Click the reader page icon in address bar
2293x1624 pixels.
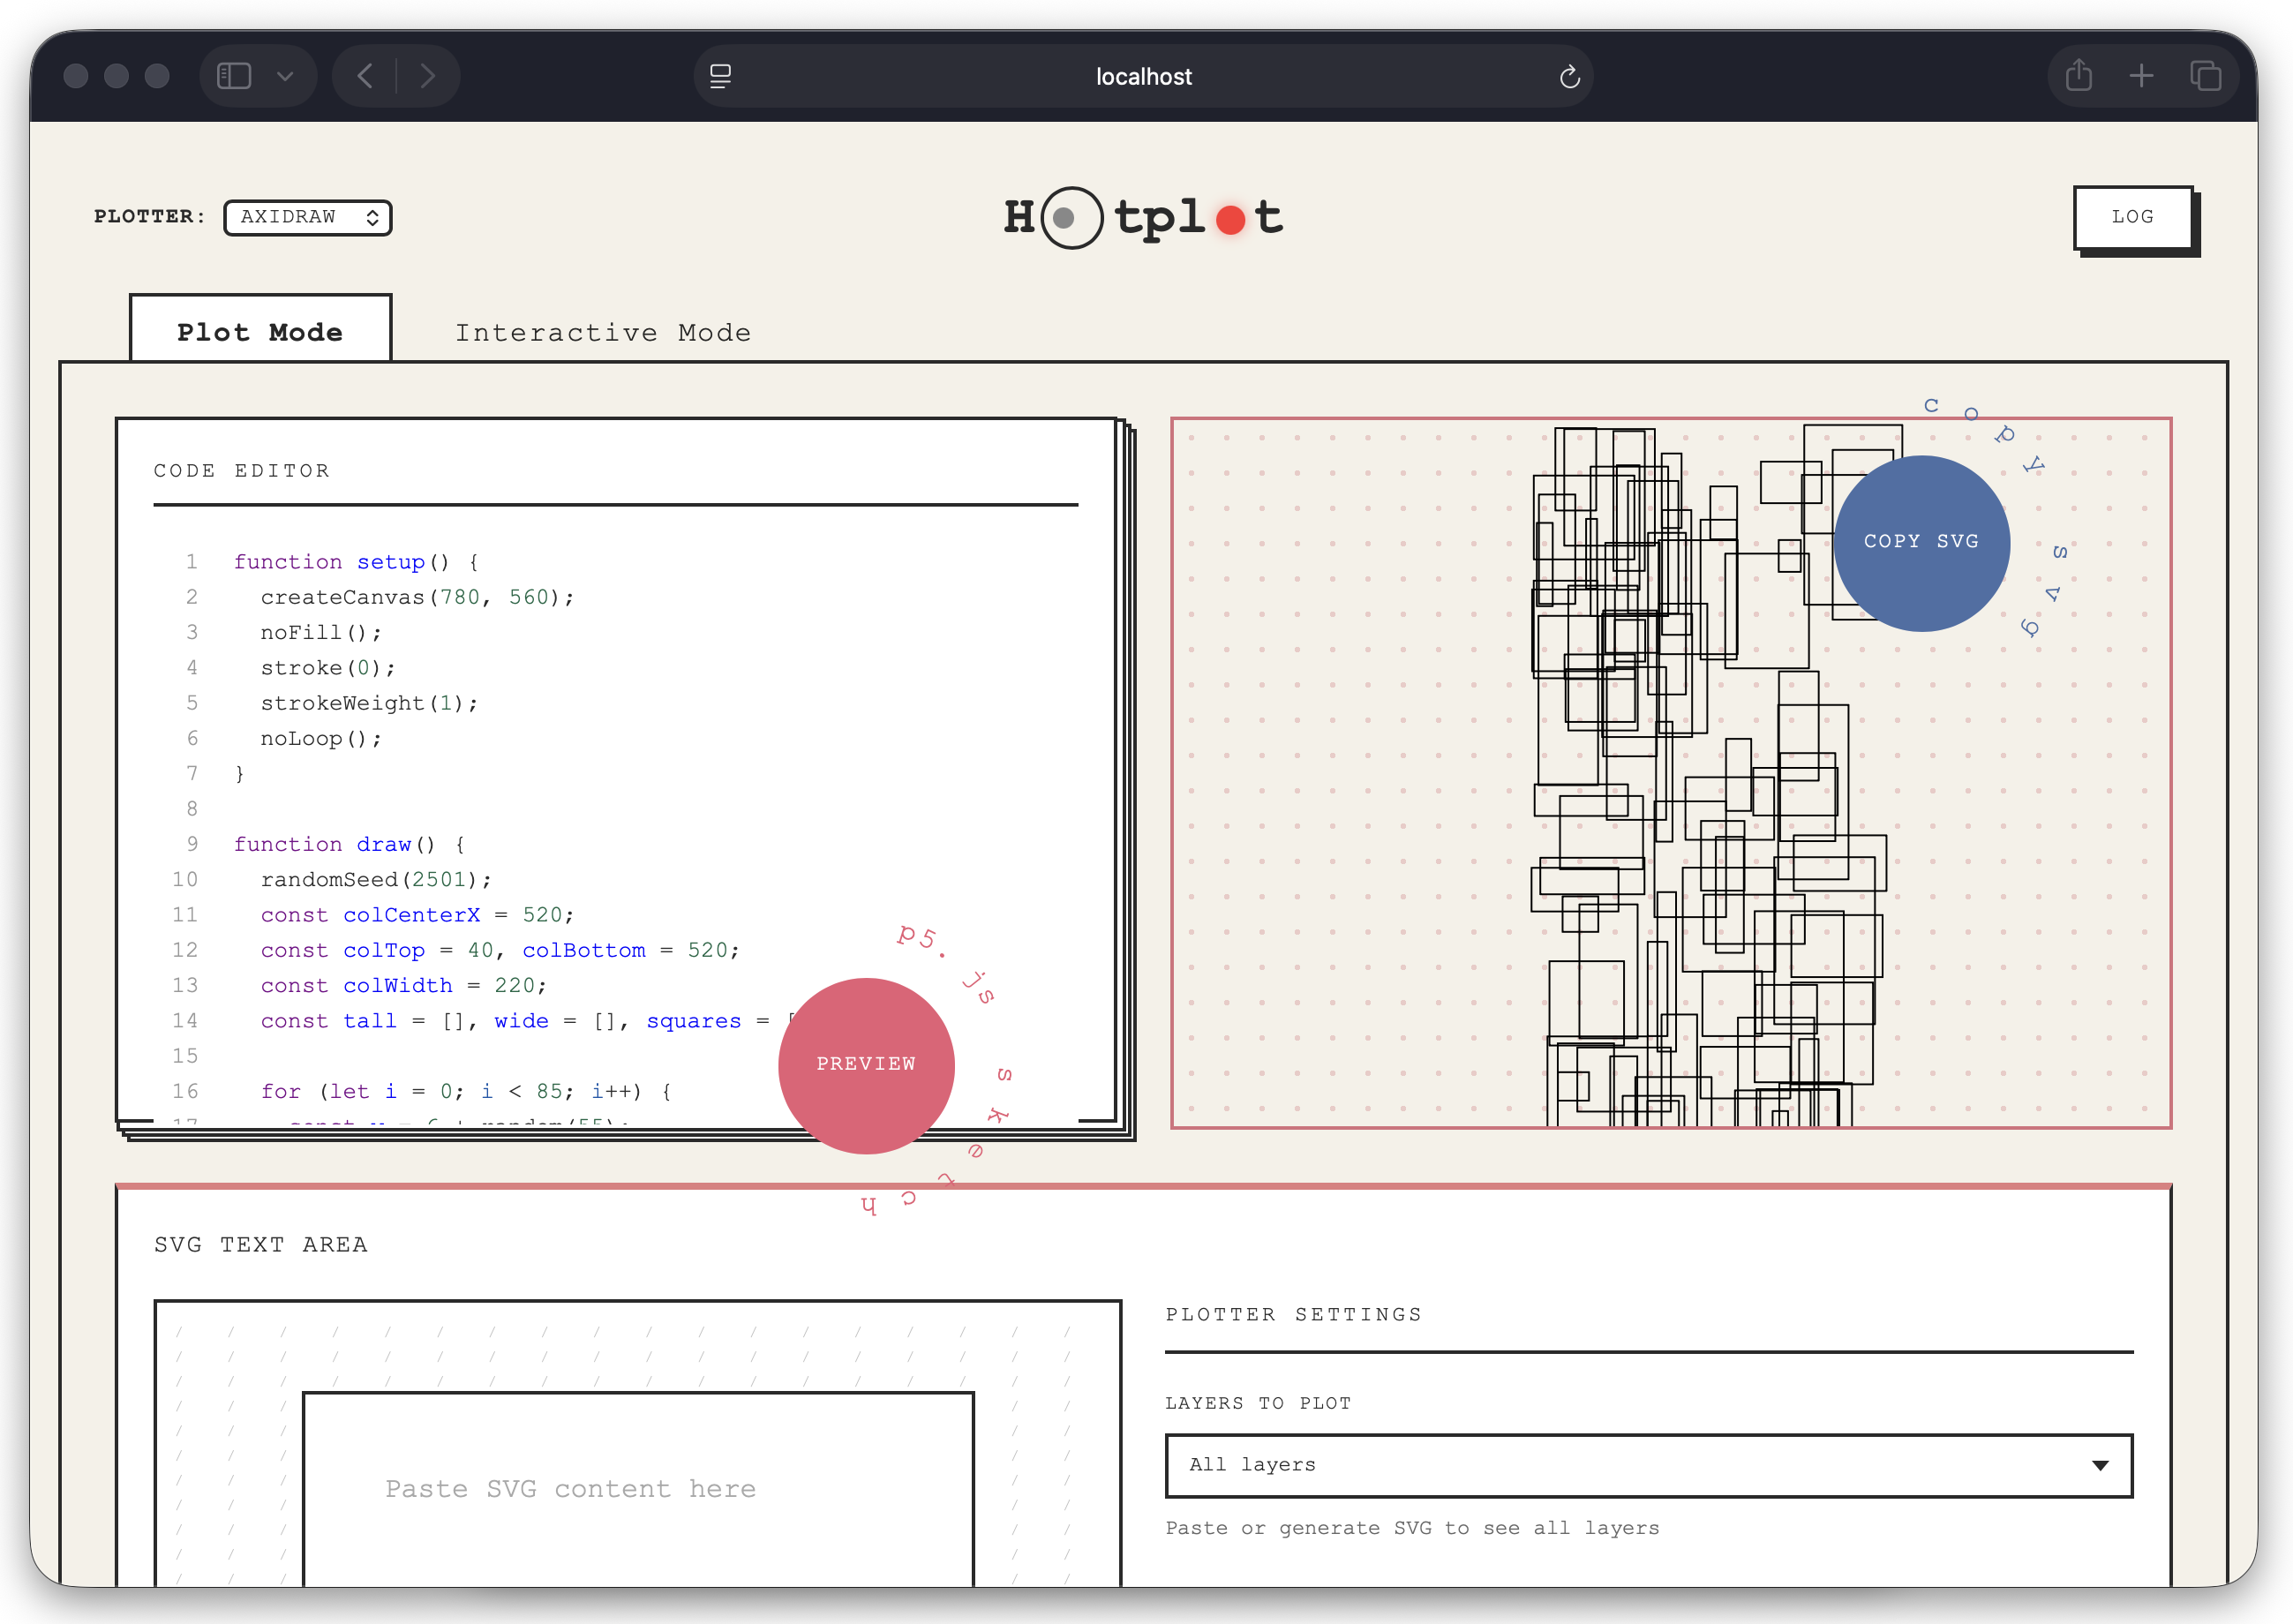tap(720, 76)
